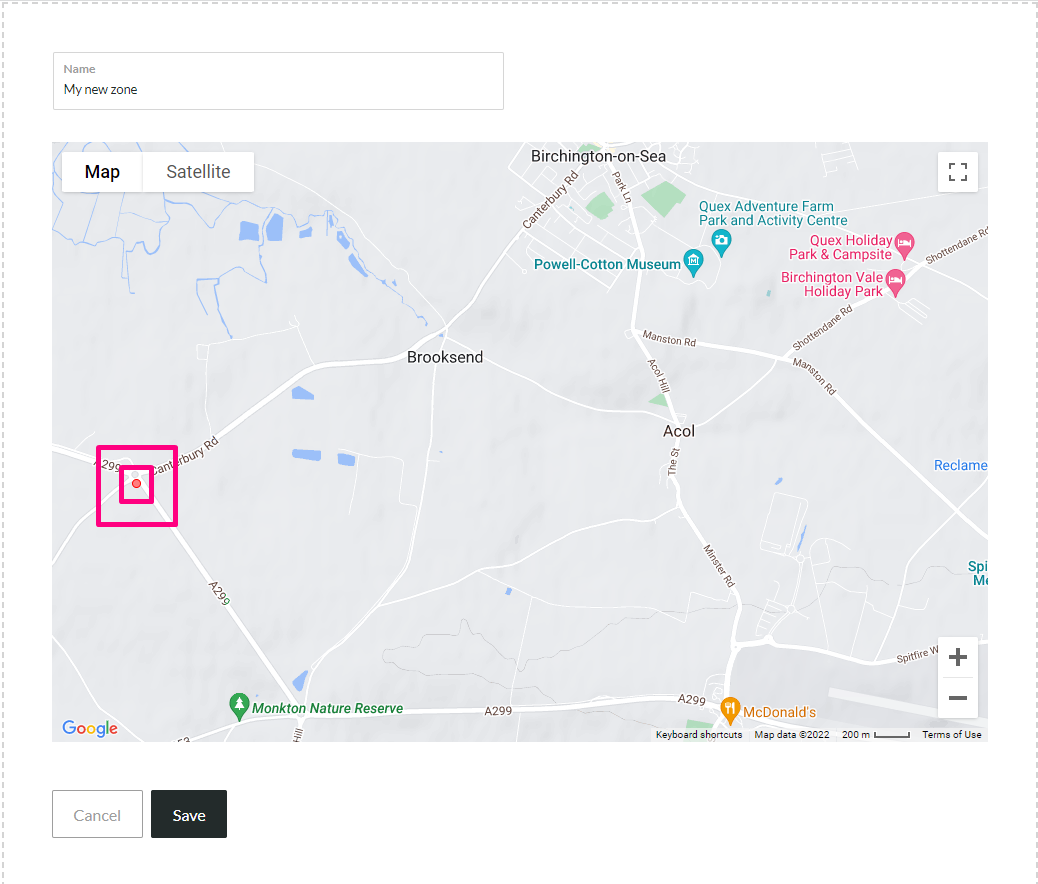Viewport: 1038px width, 884px height.
Task: Open the Terms of Use link
Action: click(x=951, y=734)
